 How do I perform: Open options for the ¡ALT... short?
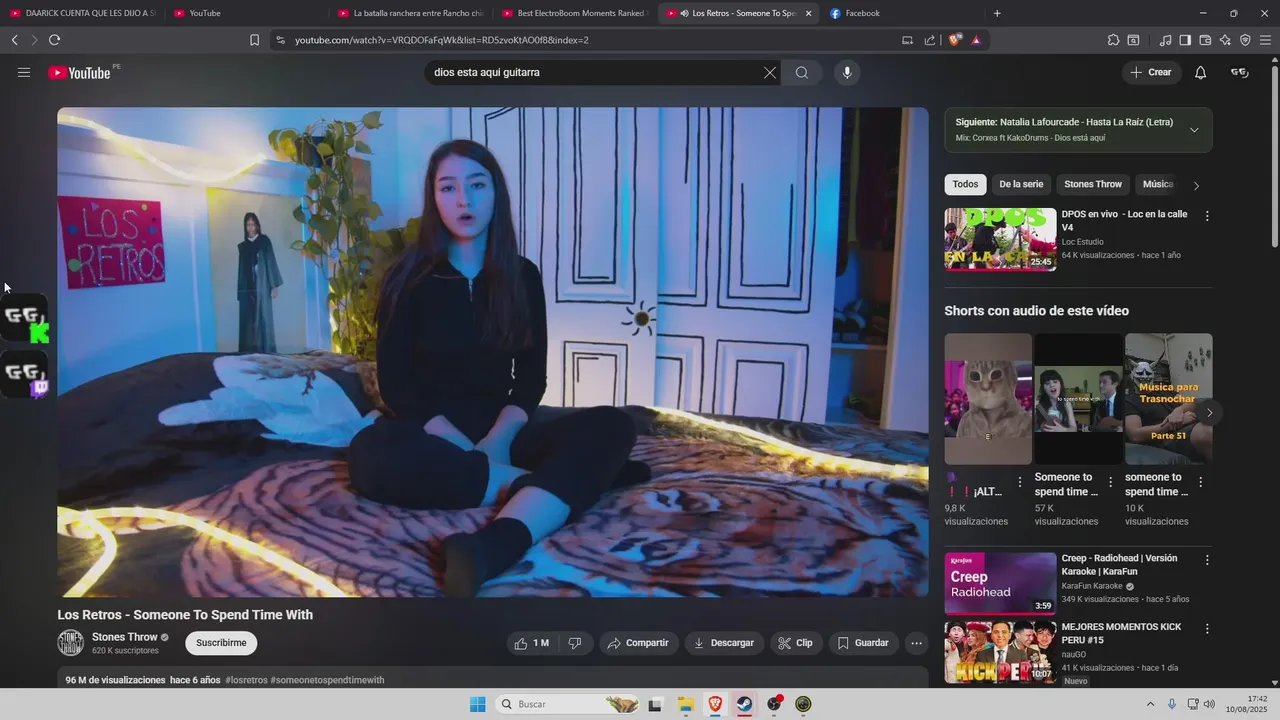1020,482
